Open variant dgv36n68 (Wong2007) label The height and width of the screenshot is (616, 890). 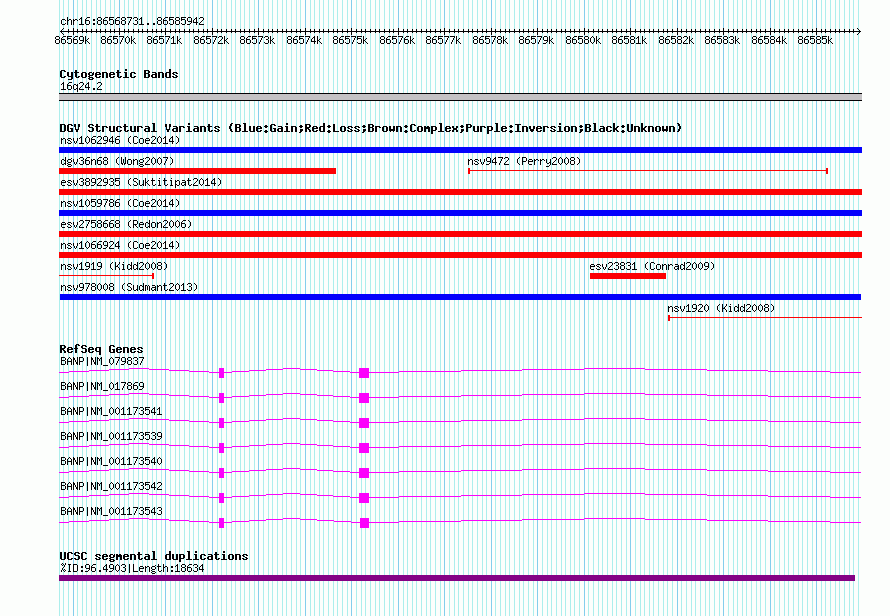tap(117, 161)
